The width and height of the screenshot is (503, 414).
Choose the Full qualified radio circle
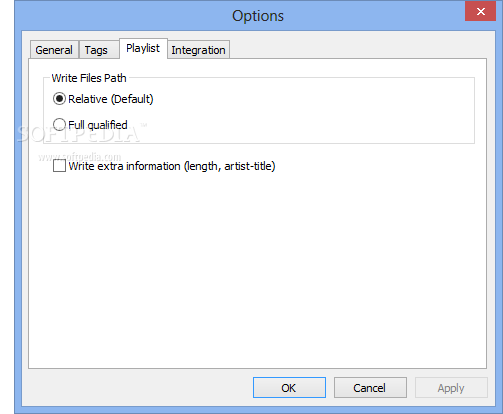click(x=59, y=125)
